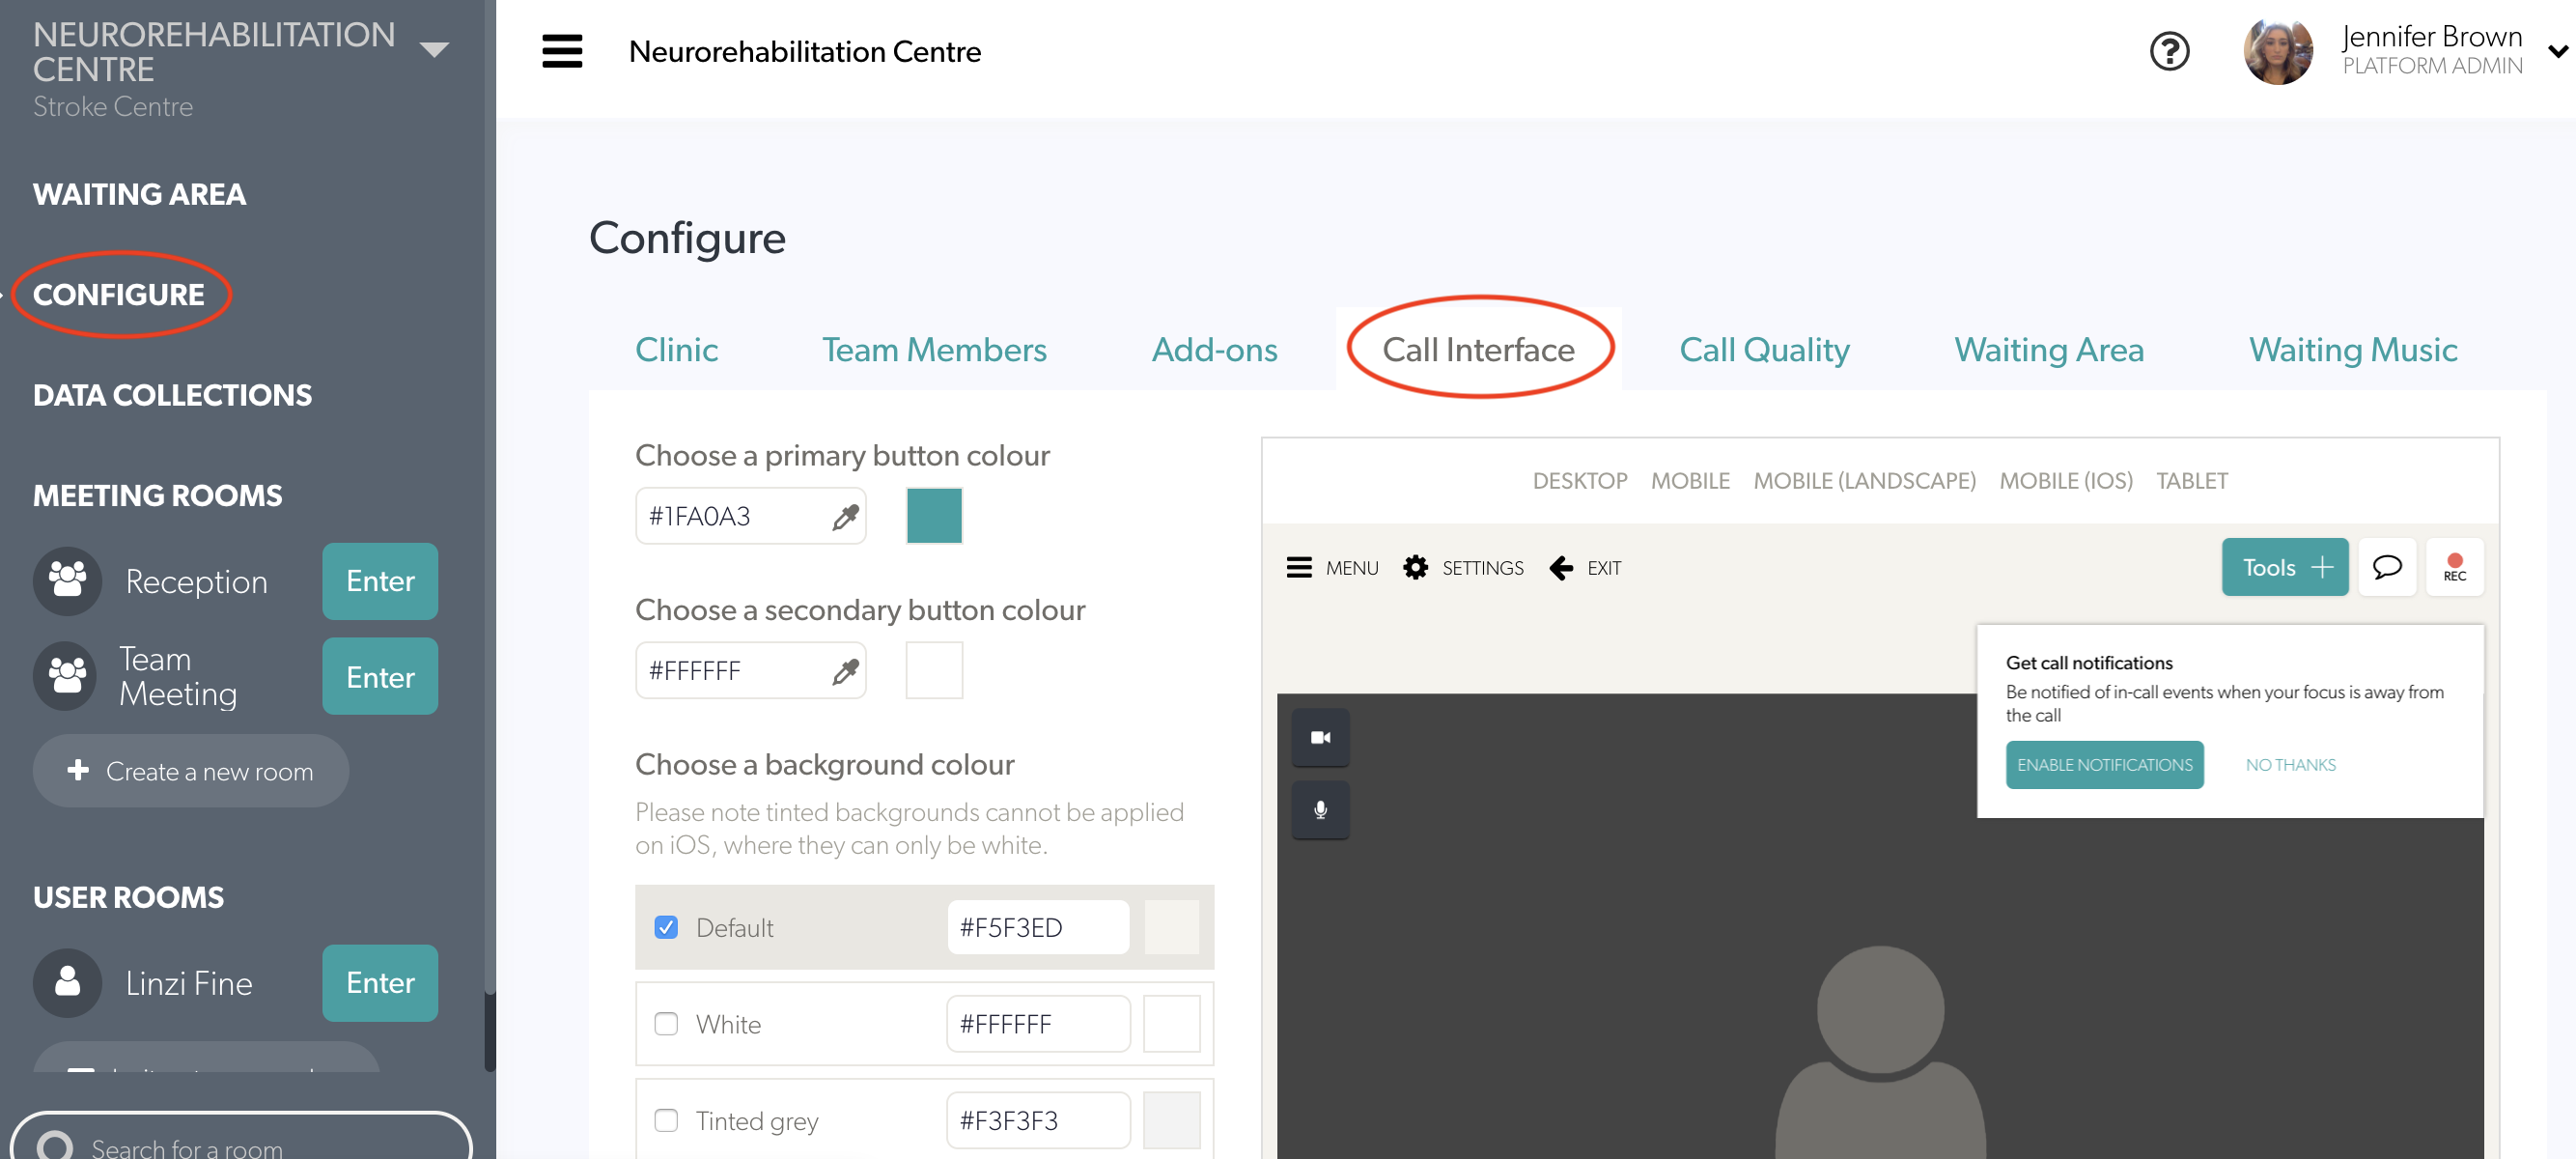2576x1159 pixels.
Task: Open Data Collections in sidebar
Action: (172, 395)
